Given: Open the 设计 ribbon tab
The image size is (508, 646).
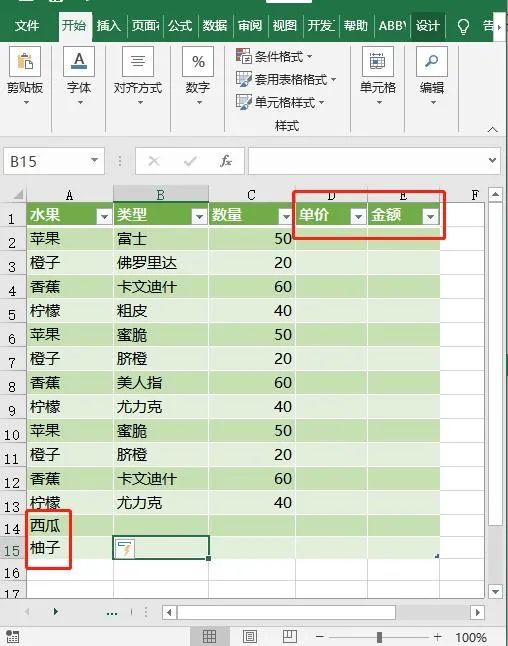Looking at the screenshot, I should tap(427, 26).
